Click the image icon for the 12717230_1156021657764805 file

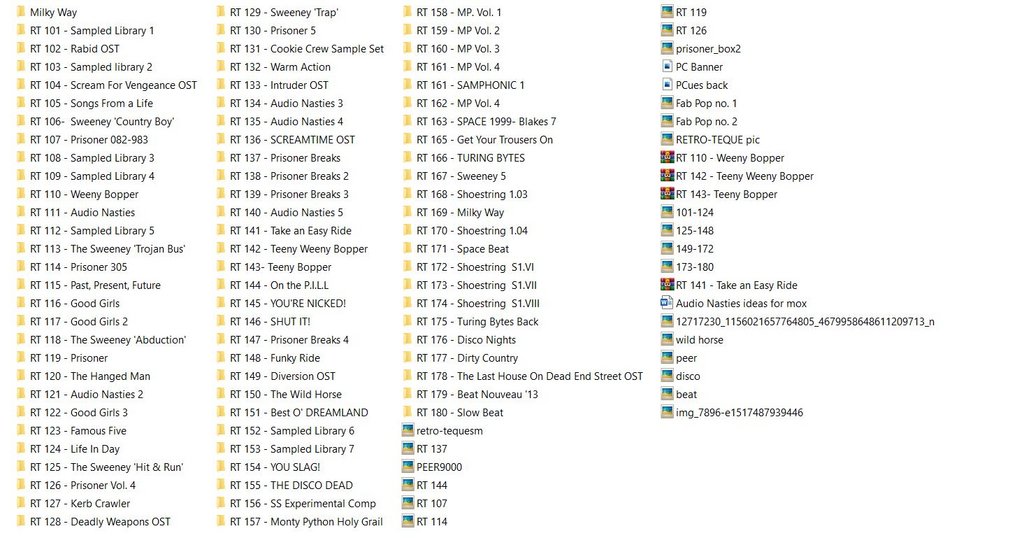(667, 321)
